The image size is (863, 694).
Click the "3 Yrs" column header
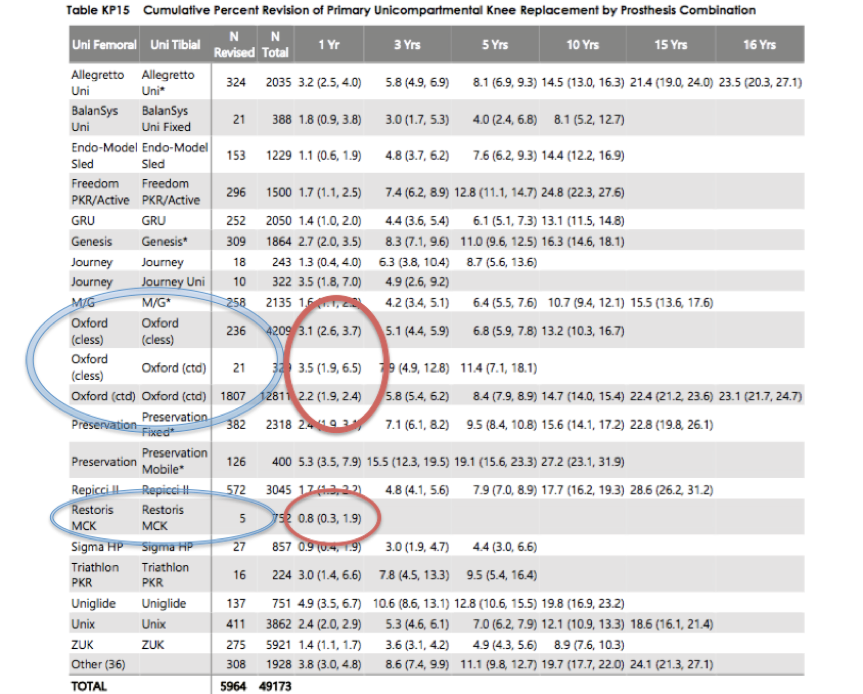click(x=407, y=45)
